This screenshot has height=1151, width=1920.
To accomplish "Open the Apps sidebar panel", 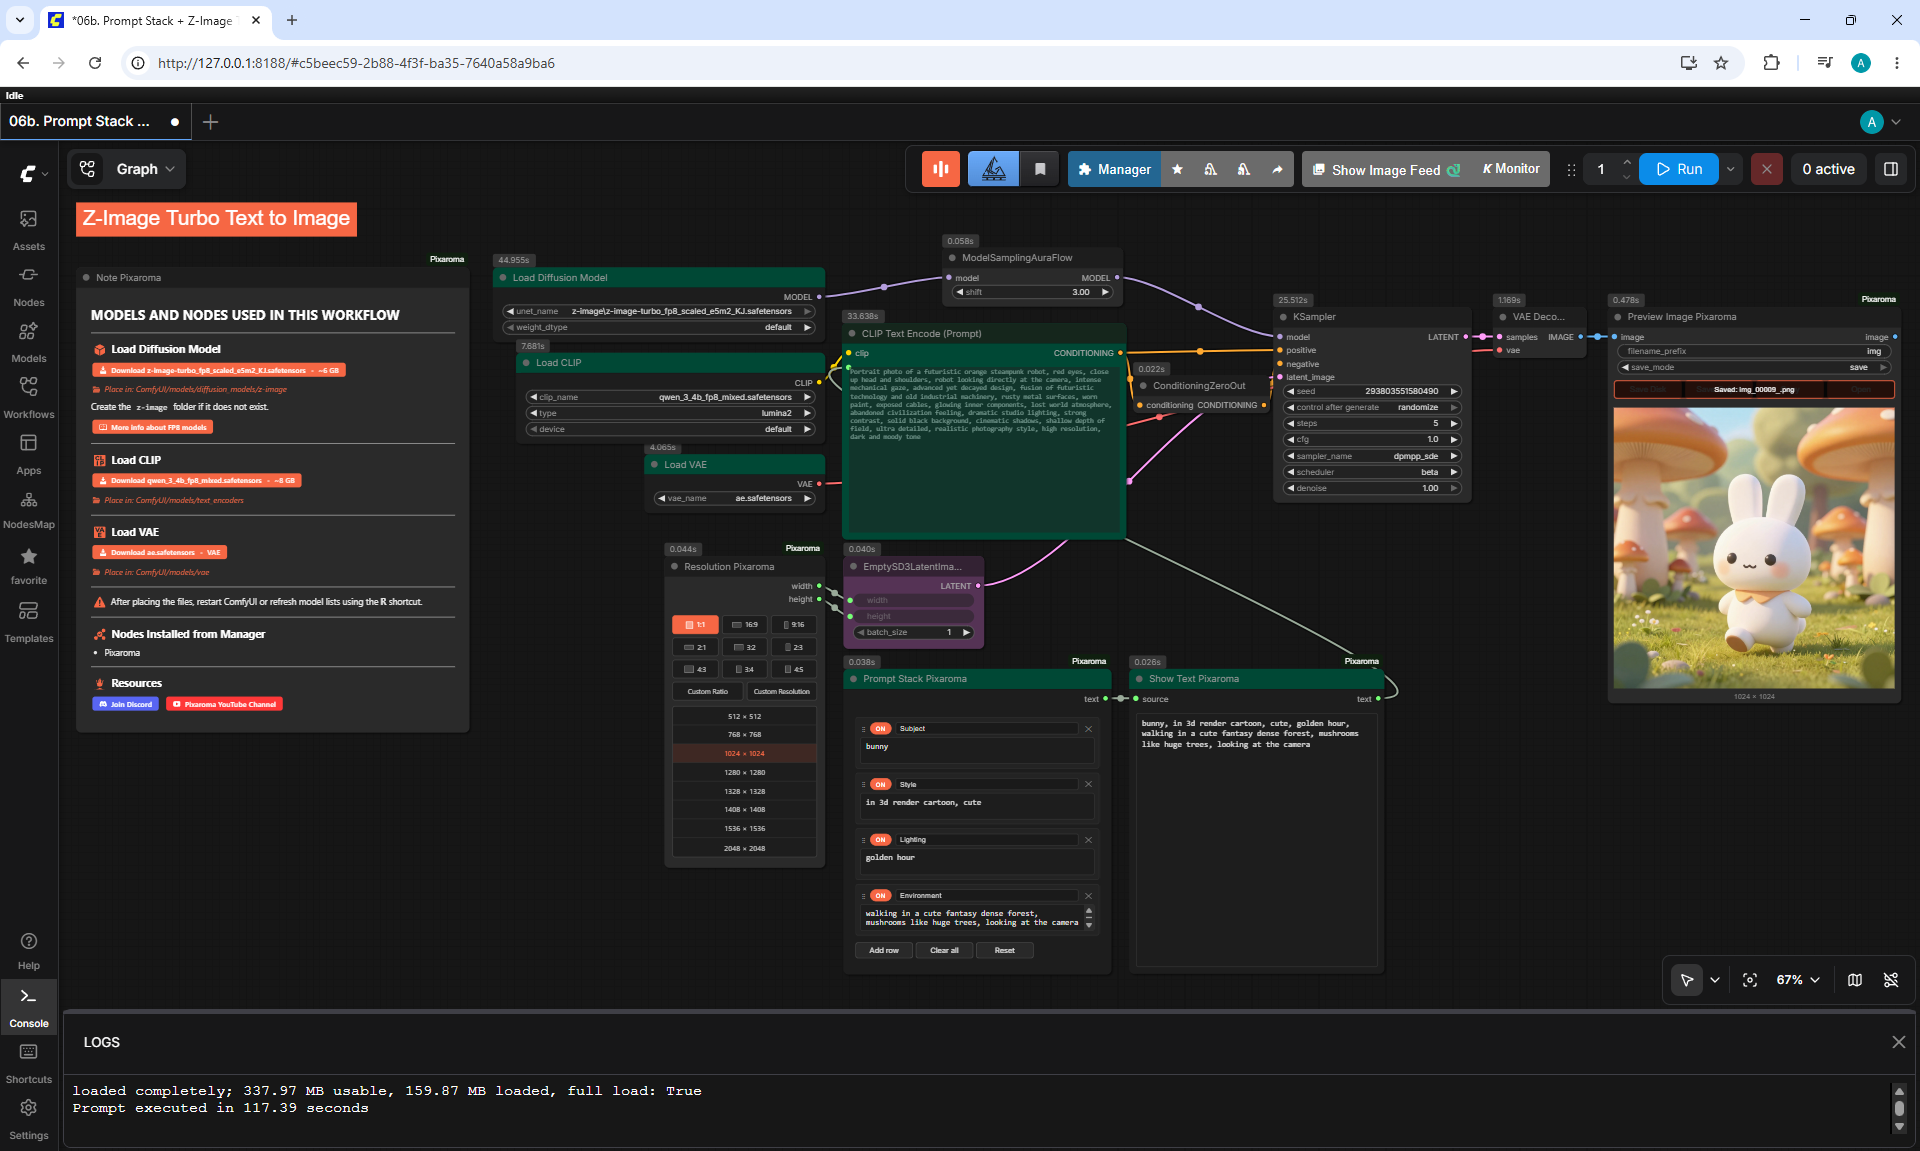I will (x=28, y=453).
